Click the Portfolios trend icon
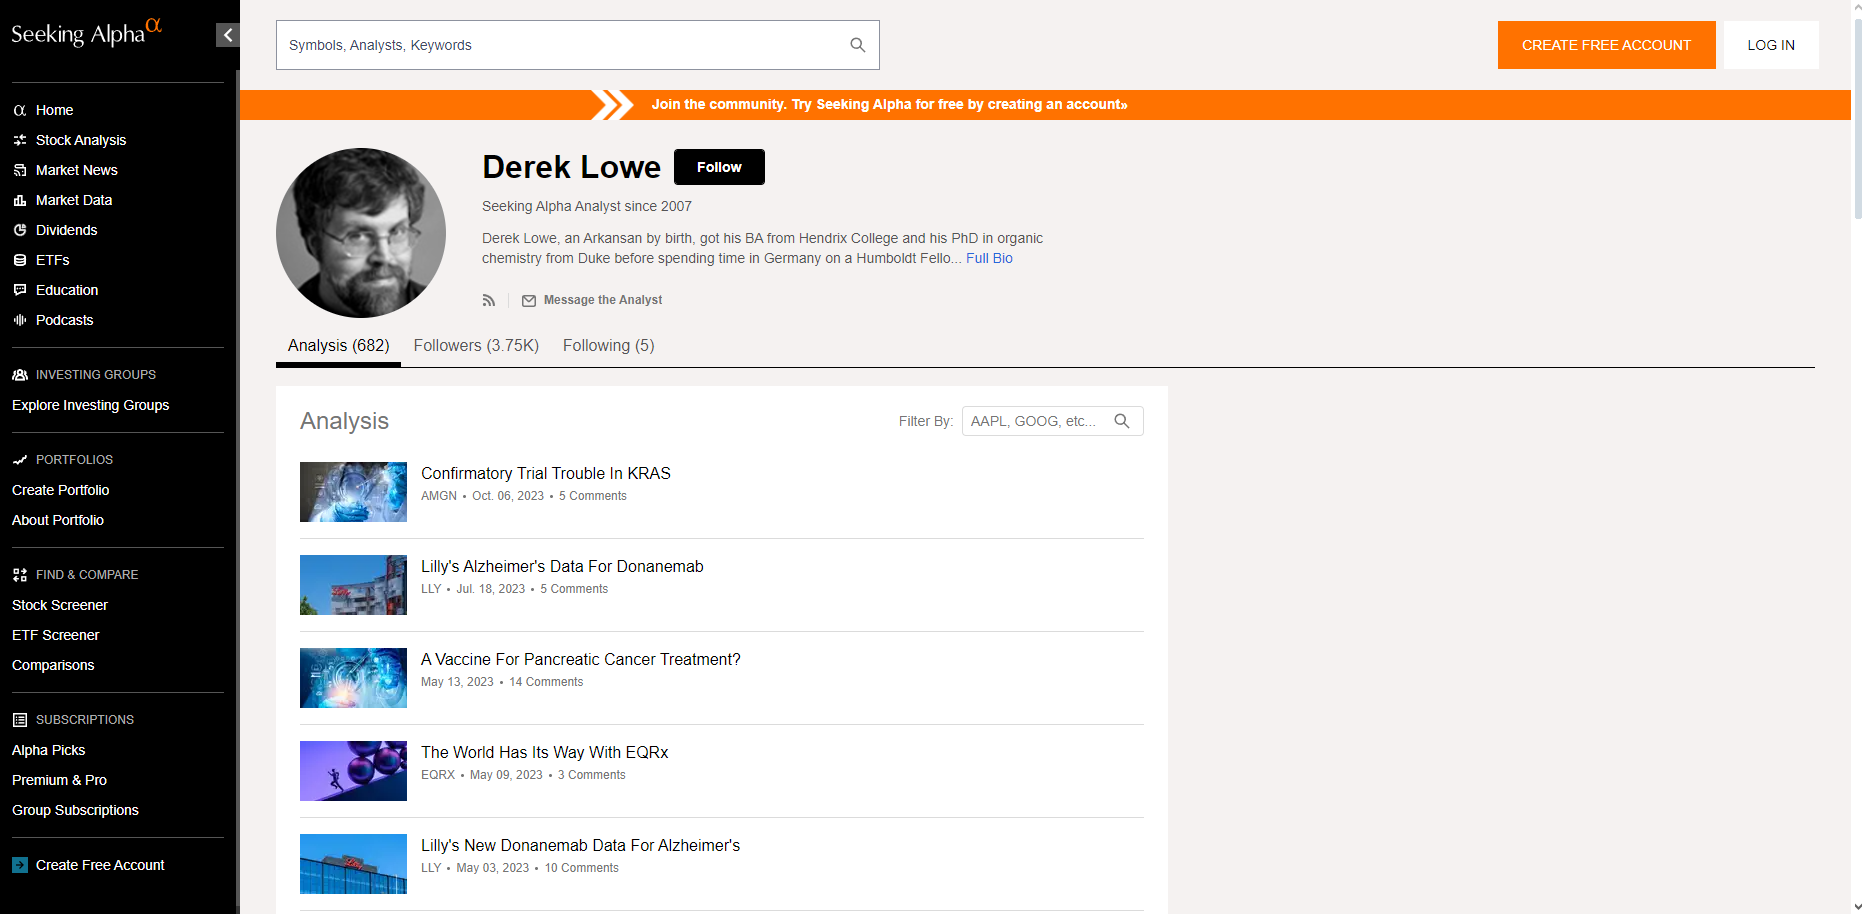This screenshot has width=1866, height=914. 20,460
